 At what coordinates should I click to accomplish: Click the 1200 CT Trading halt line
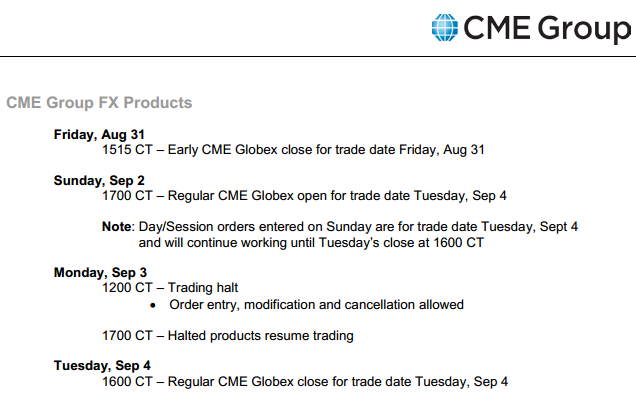pos(170,287)
